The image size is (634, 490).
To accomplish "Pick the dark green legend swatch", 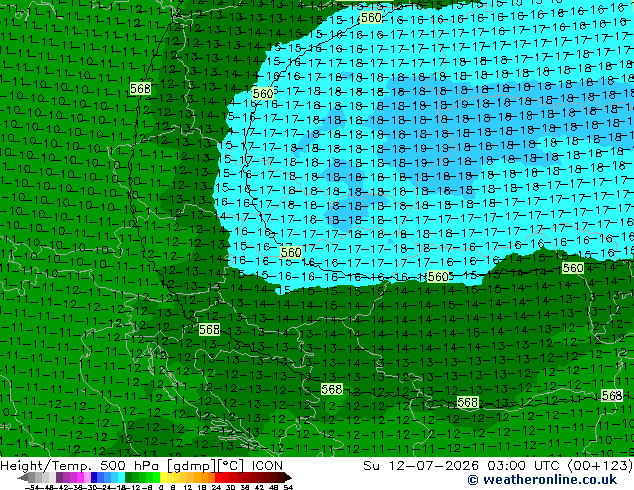I will click(129, 477).
